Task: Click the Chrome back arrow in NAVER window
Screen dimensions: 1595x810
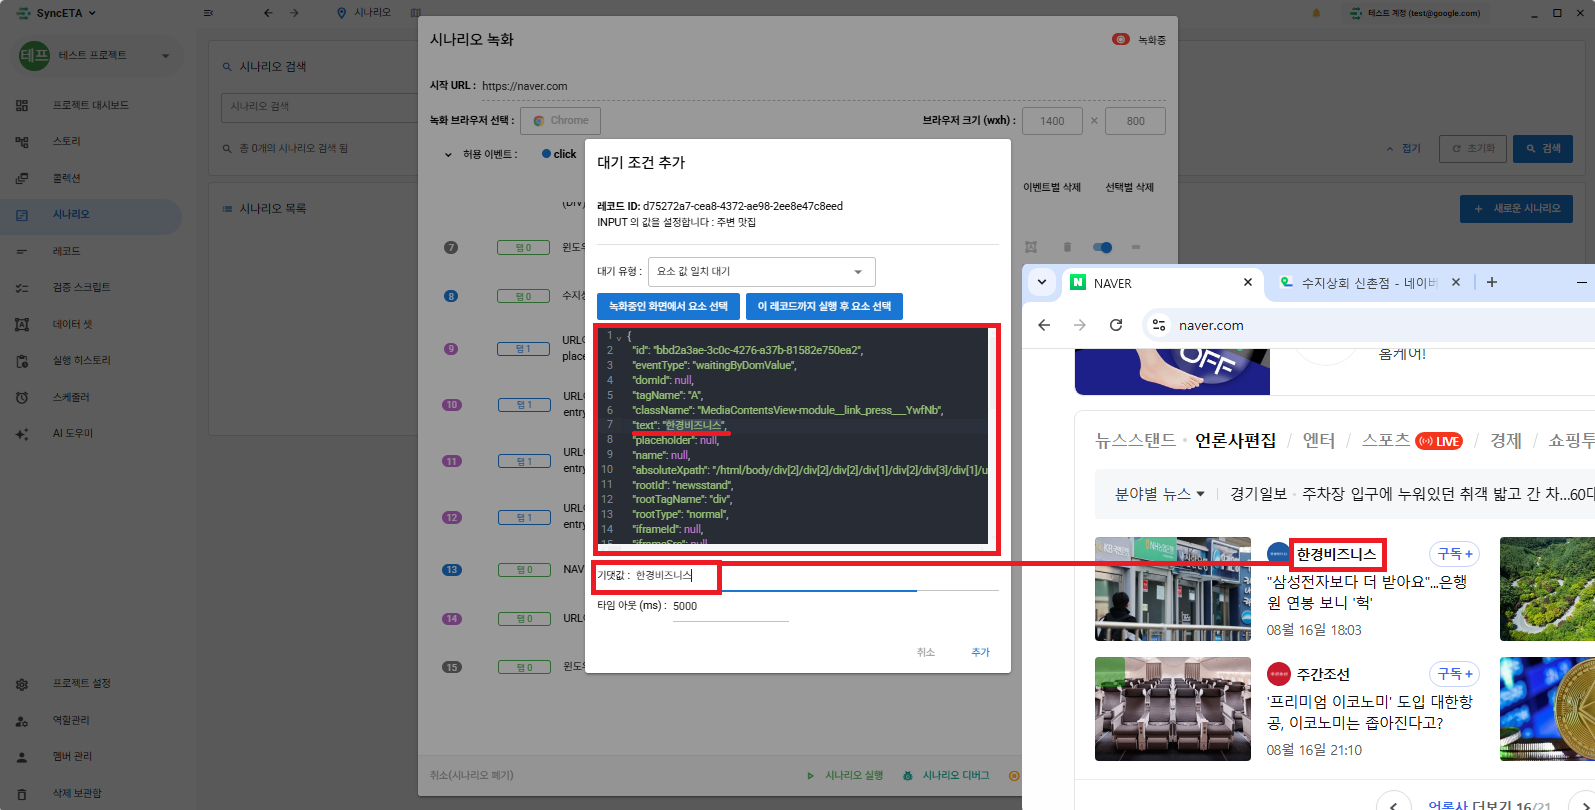Action: (x=1044, y=325)
